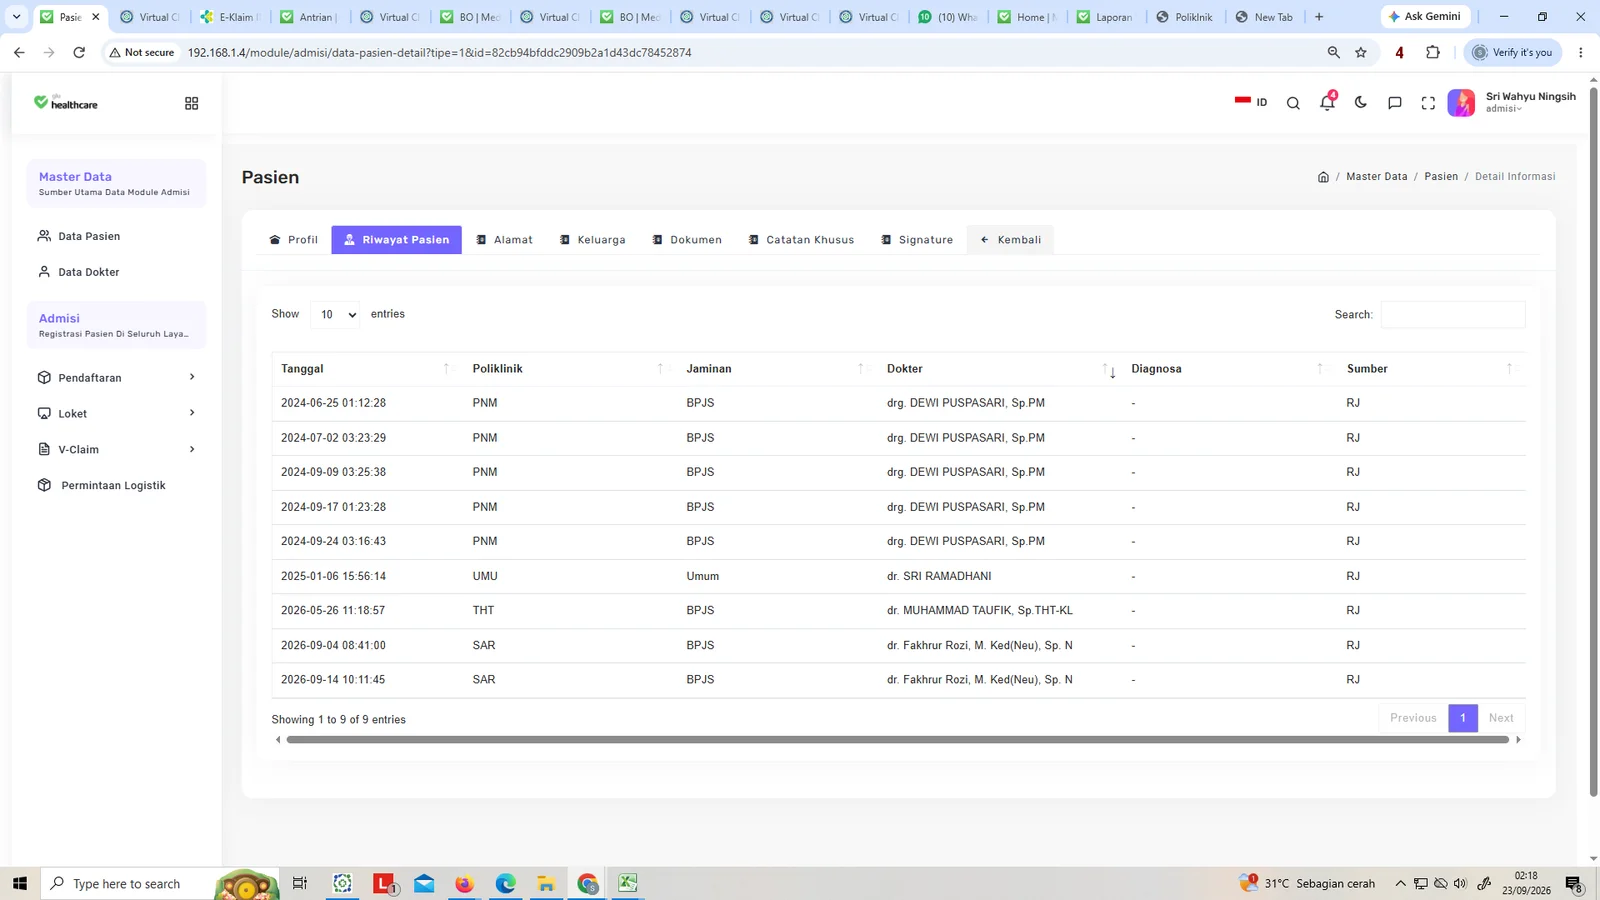Expand the V-Claim menu
The image size is (1600, 900).
click(116, 450)
